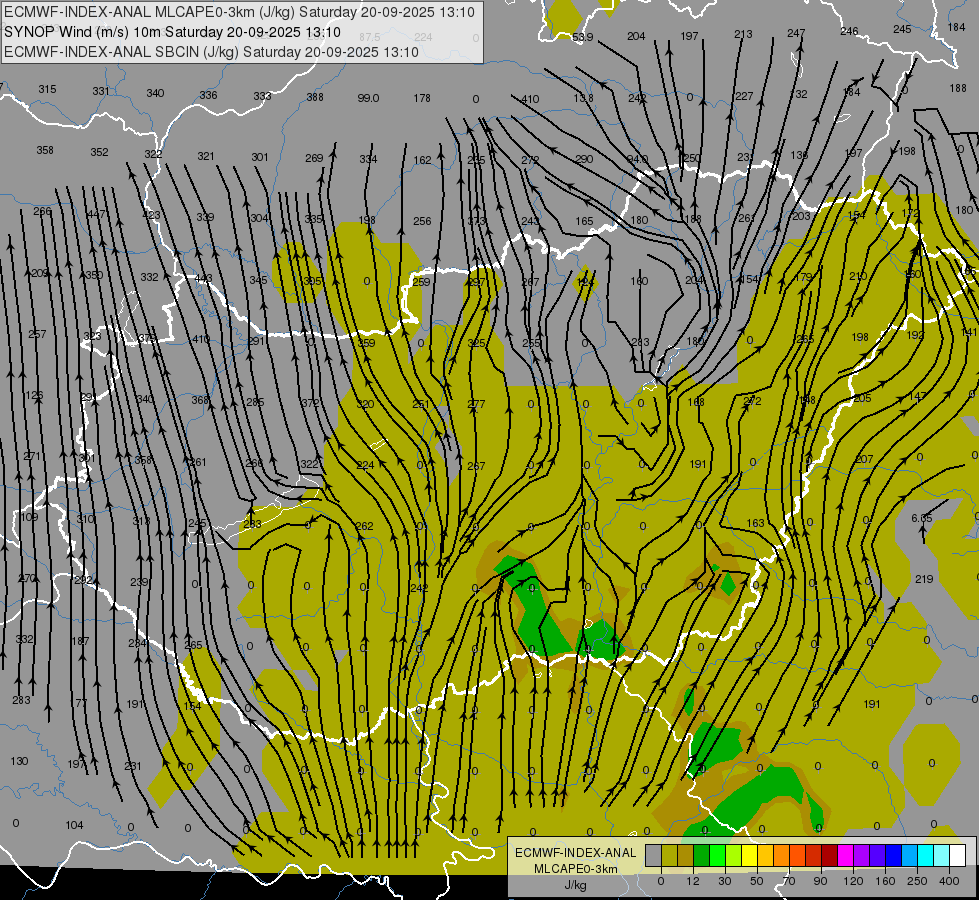The height and width of the screenshot is (900, 979).
Task: Click legend scale value 120
Action: (x=853, y=881)
